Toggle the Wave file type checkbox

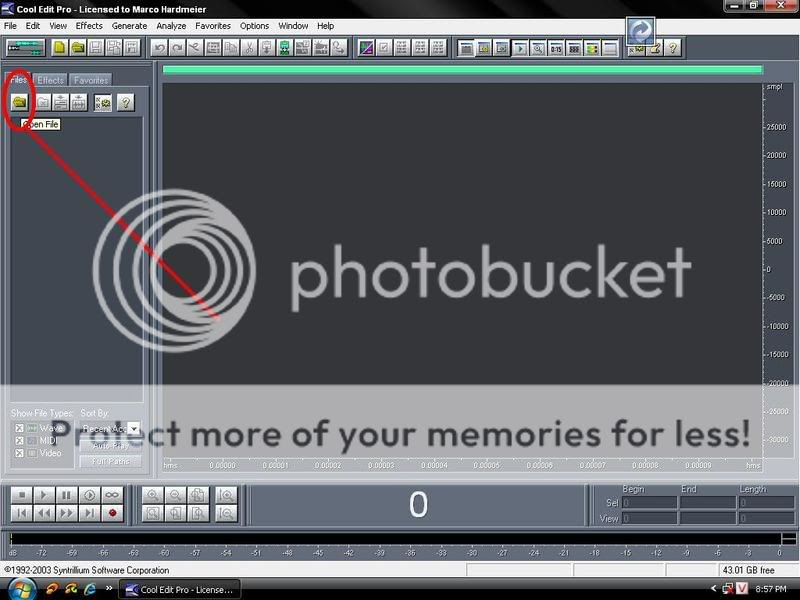click(19, 428)
